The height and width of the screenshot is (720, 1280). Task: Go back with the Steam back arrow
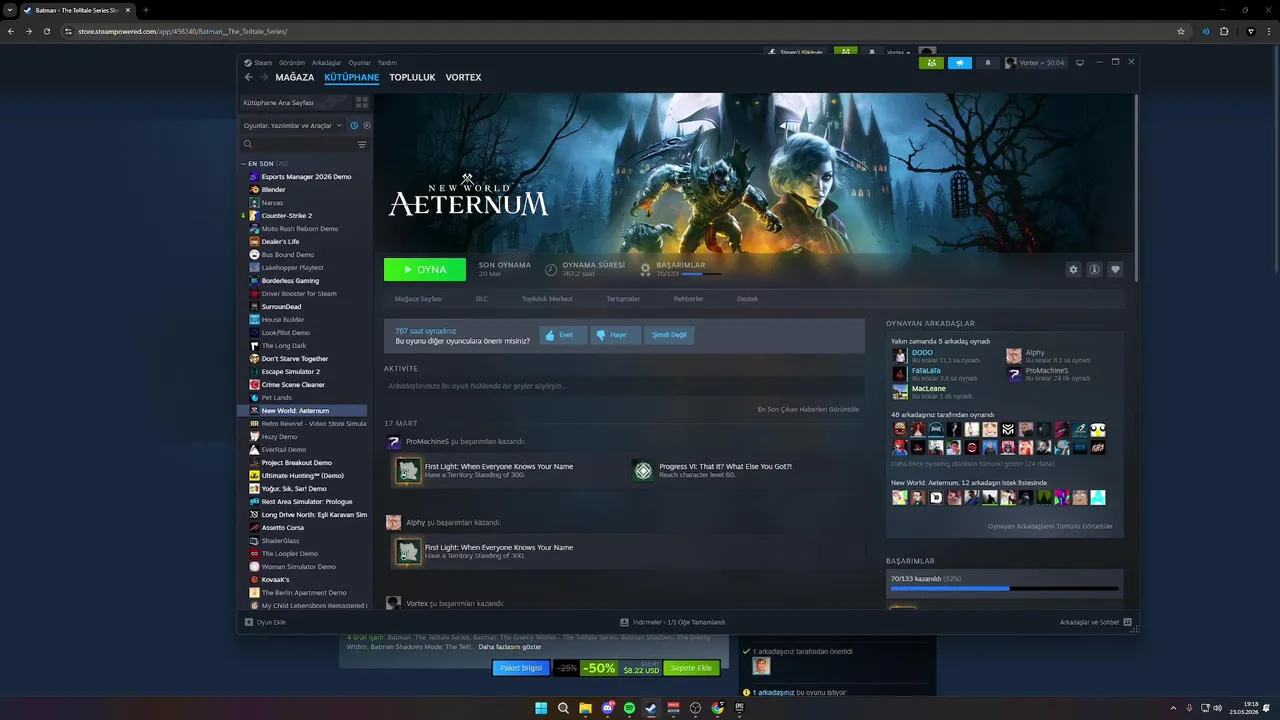pos(249,77)
